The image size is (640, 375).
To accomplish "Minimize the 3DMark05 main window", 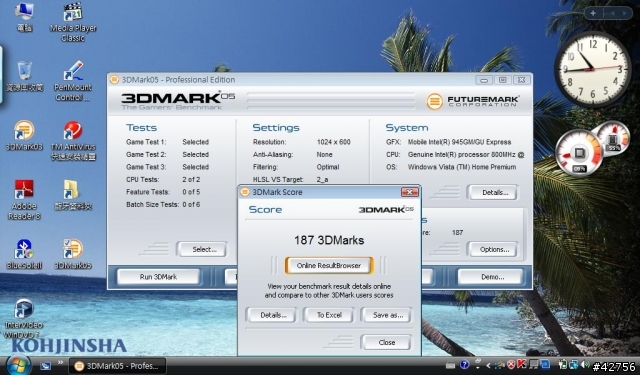I will pos(484,80).
